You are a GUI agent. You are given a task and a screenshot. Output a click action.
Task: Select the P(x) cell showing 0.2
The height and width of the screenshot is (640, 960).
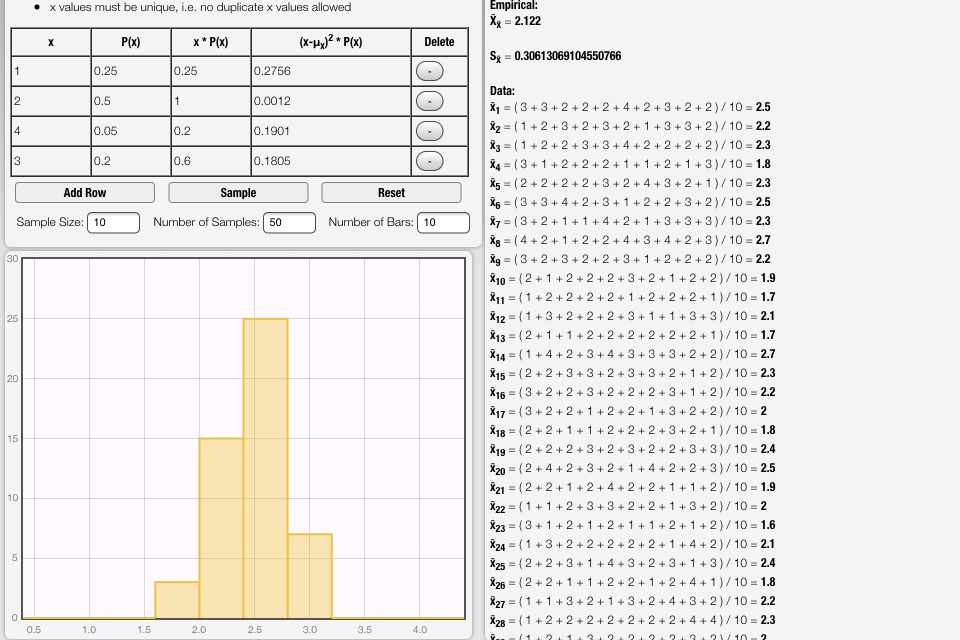(131, 161)
